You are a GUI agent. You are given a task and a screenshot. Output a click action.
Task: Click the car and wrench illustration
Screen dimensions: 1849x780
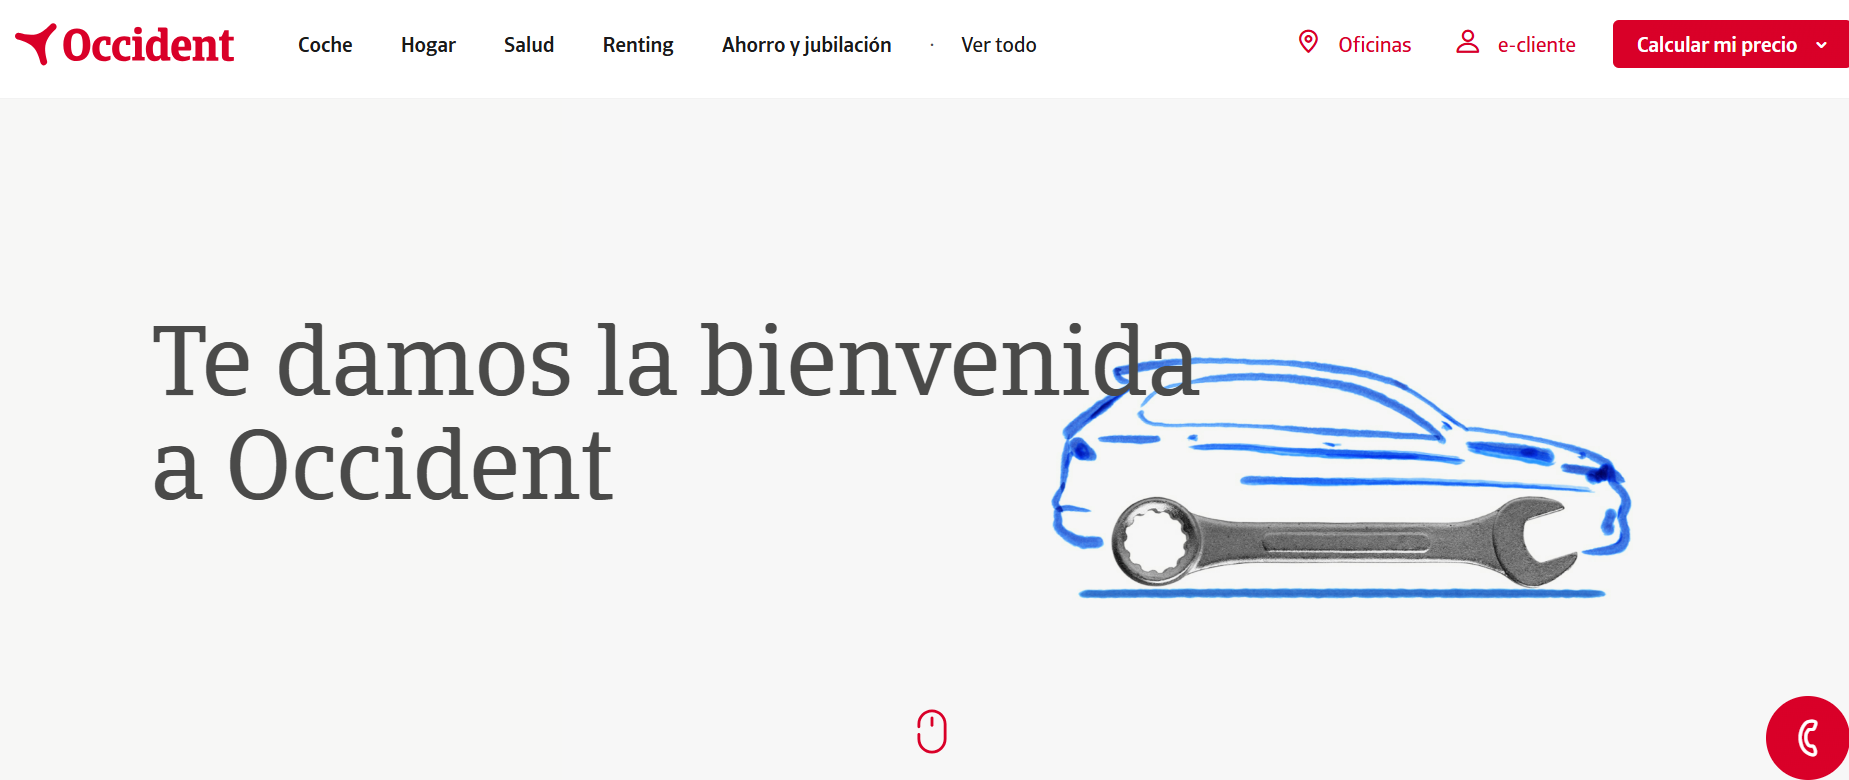tap(1341, 478)
